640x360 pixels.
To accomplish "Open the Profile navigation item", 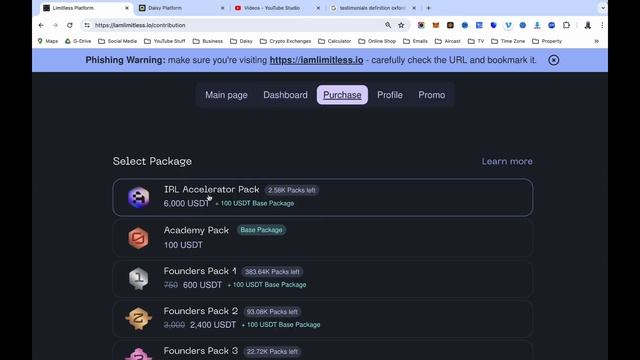I will (x=390, y=95).
